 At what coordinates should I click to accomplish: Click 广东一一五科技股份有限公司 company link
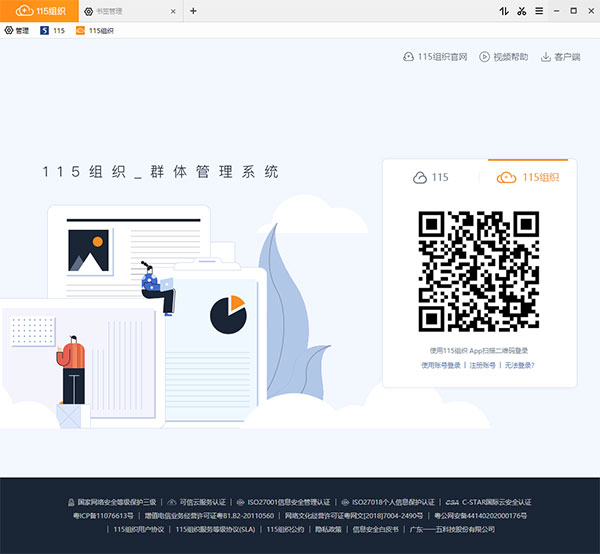tap(452, 530)
